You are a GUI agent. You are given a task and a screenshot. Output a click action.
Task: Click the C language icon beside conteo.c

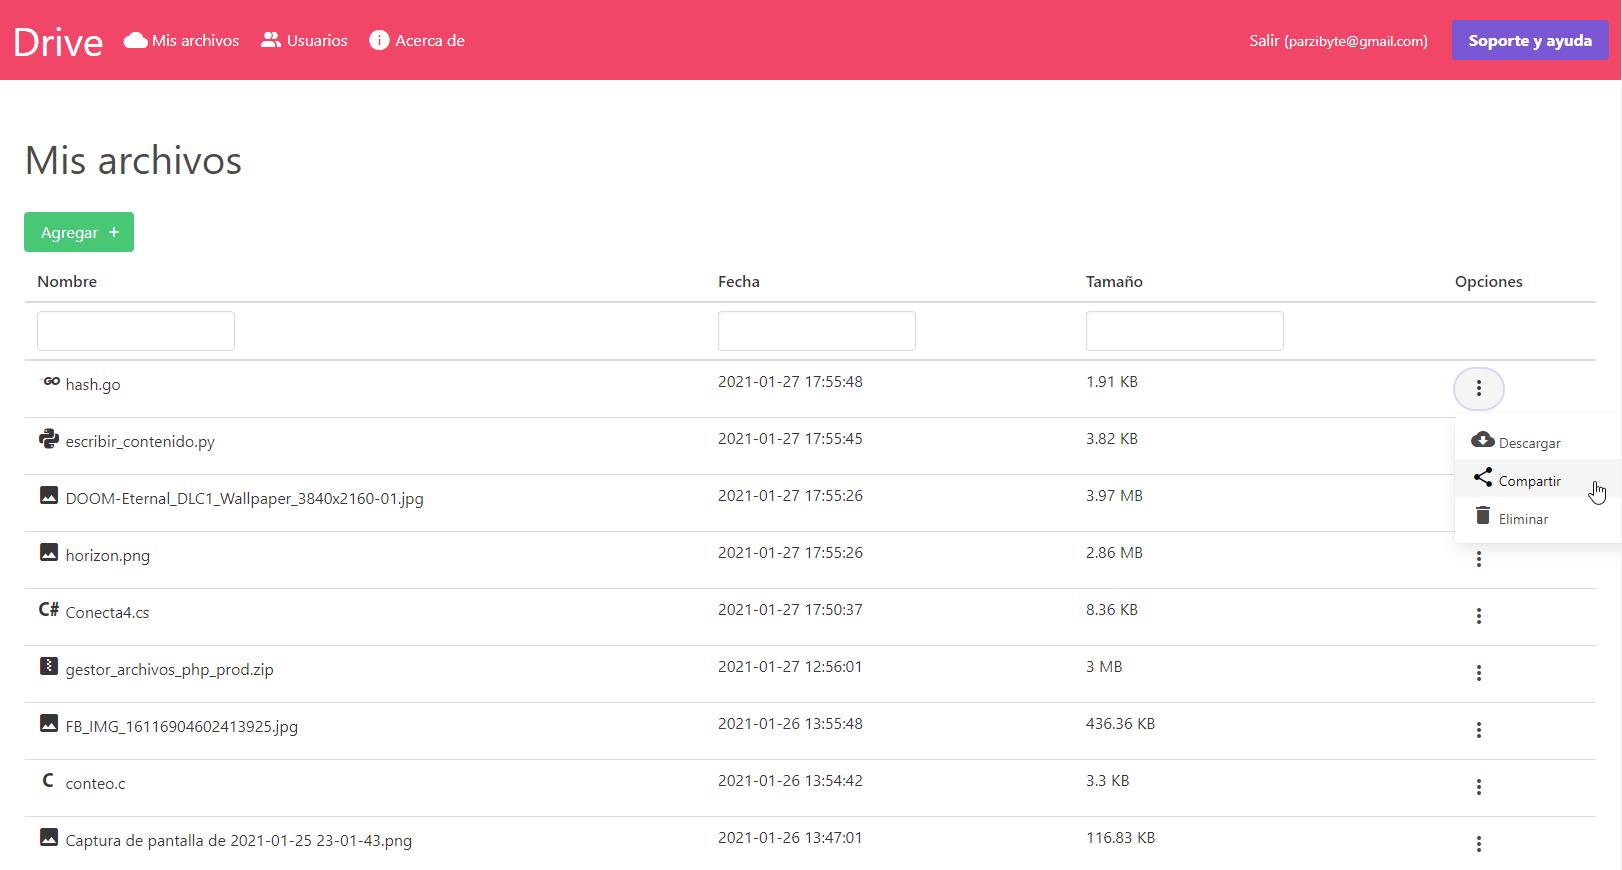[47, 780]
